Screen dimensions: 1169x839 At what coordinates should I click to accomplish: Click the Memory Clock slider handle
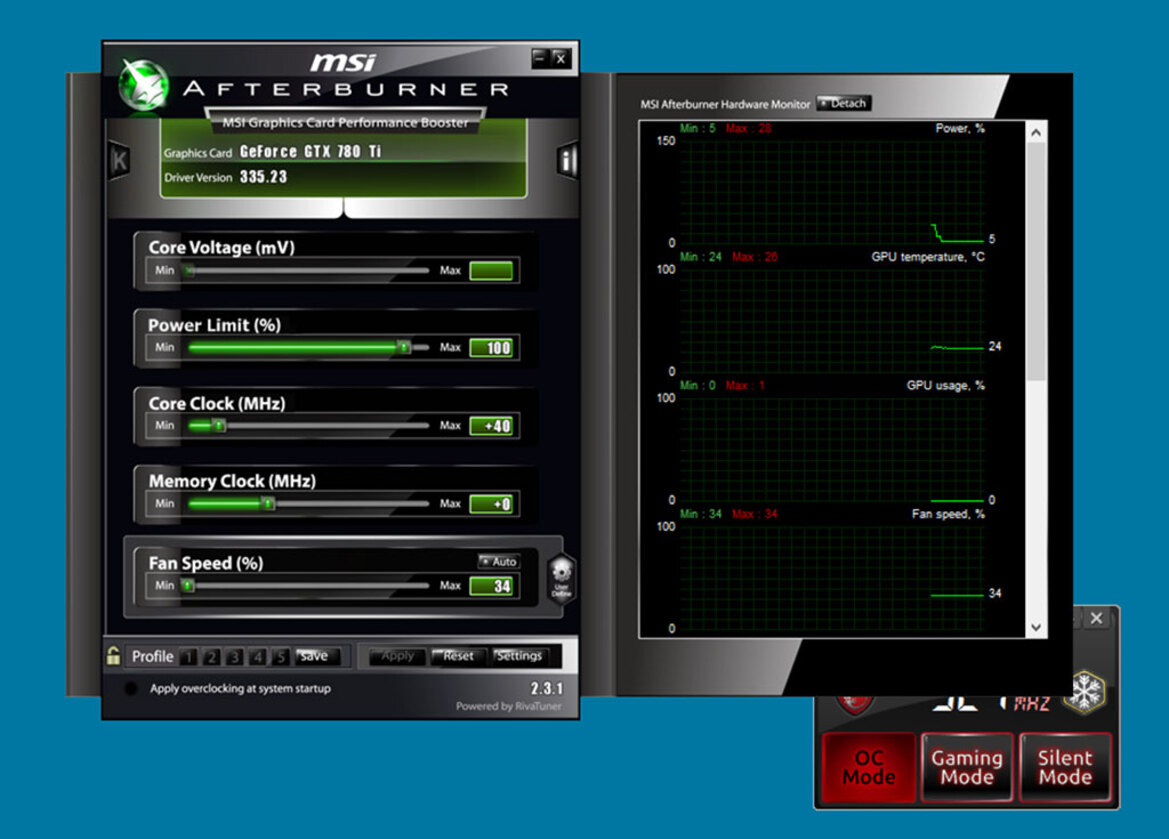click(268, 503)
